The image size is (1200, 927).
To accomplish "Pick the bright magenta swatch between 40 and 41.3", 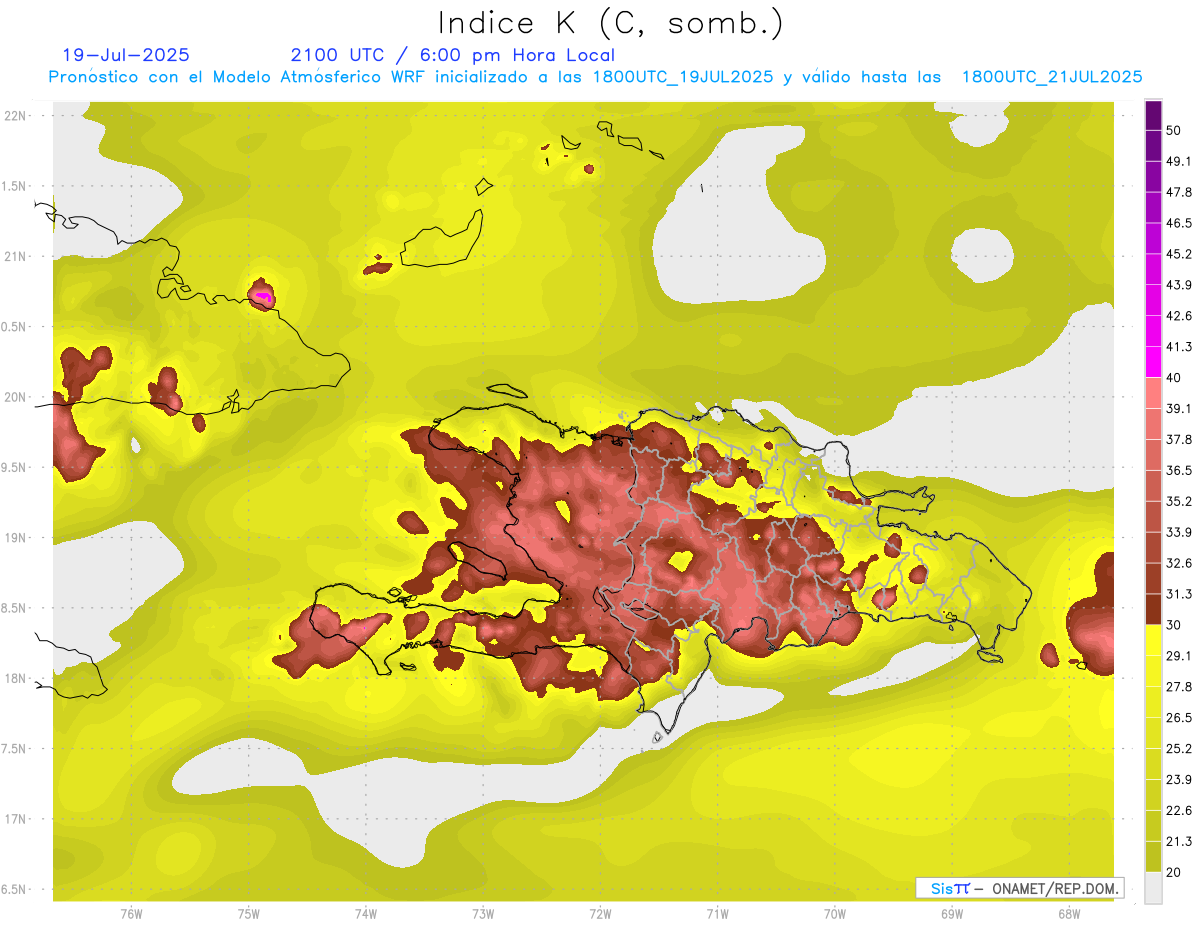I will [1153, 362].
